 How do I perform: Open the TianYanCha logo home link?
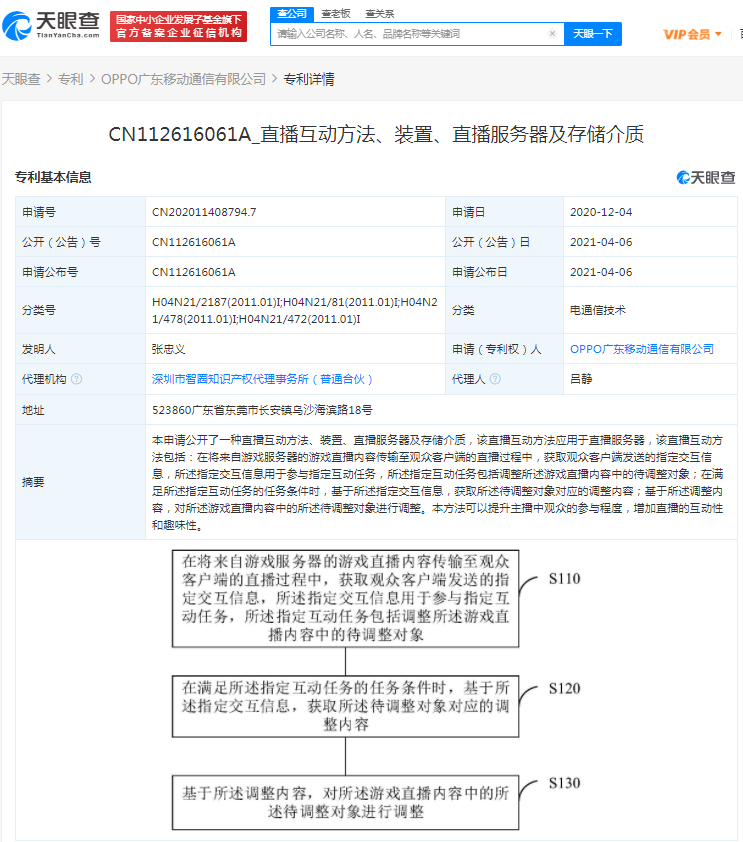point(51,26)
